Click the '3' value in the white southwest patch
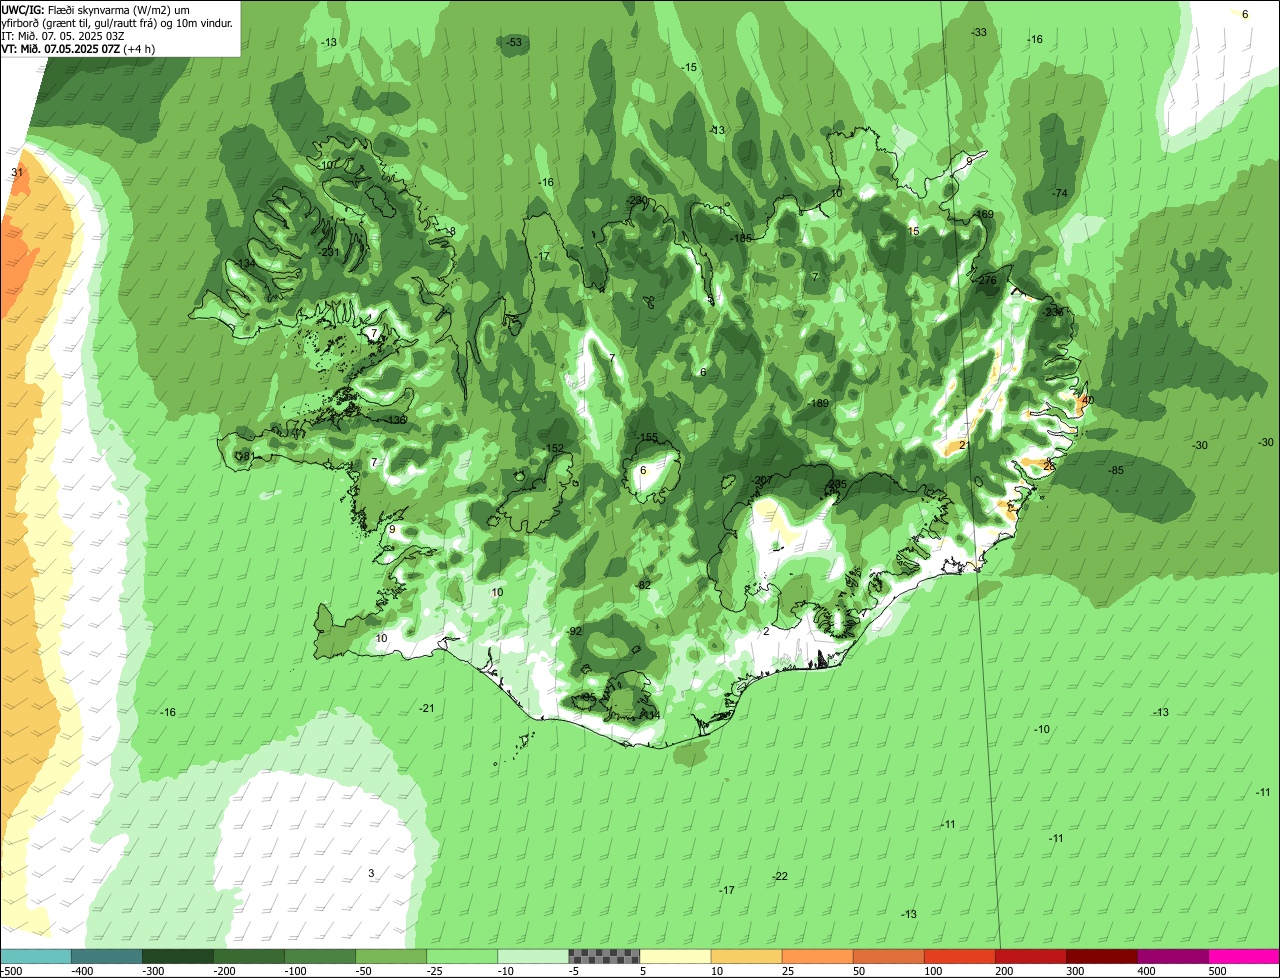 click(x=371, y=873)
